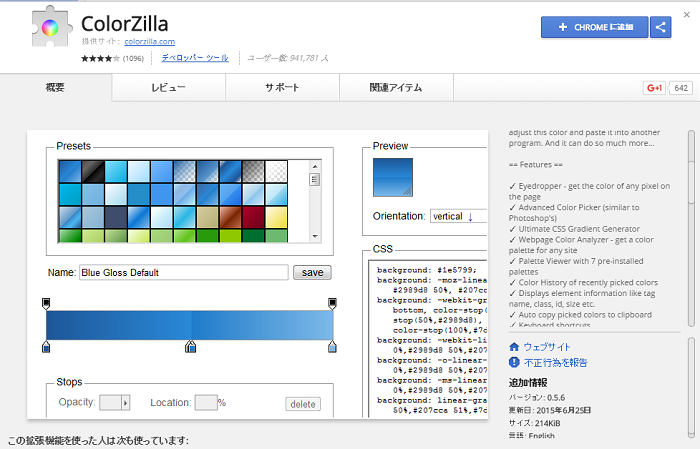700x449 pixels.
Task: Switch to the 概要 tab
Action: point(55,87)
